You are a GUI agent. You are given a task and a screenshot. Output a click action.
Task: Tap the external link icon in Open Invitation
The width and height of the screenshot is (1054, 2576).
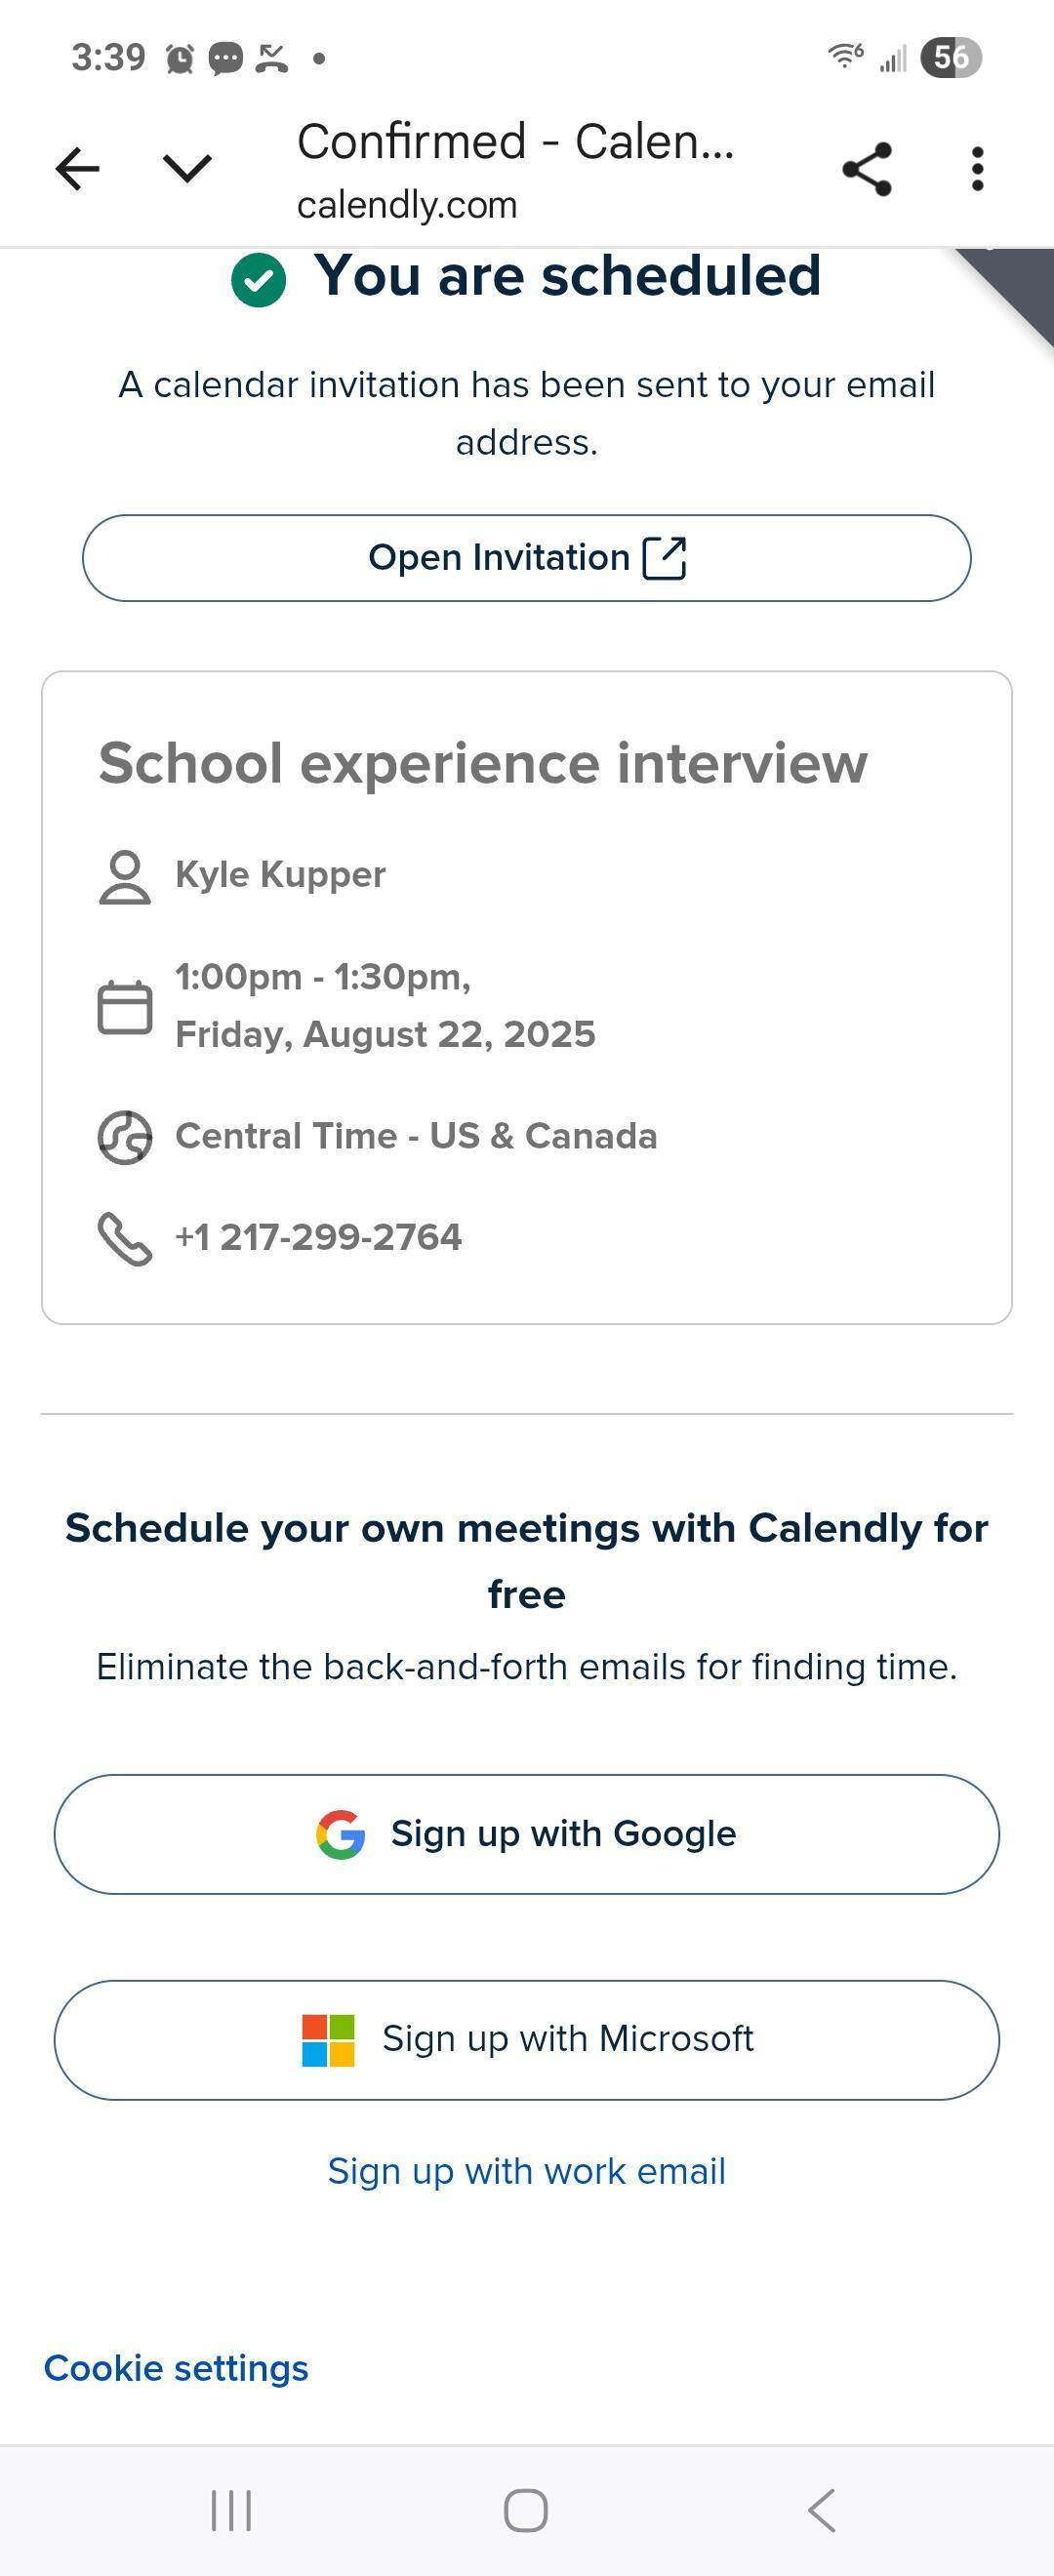point(664,558)
